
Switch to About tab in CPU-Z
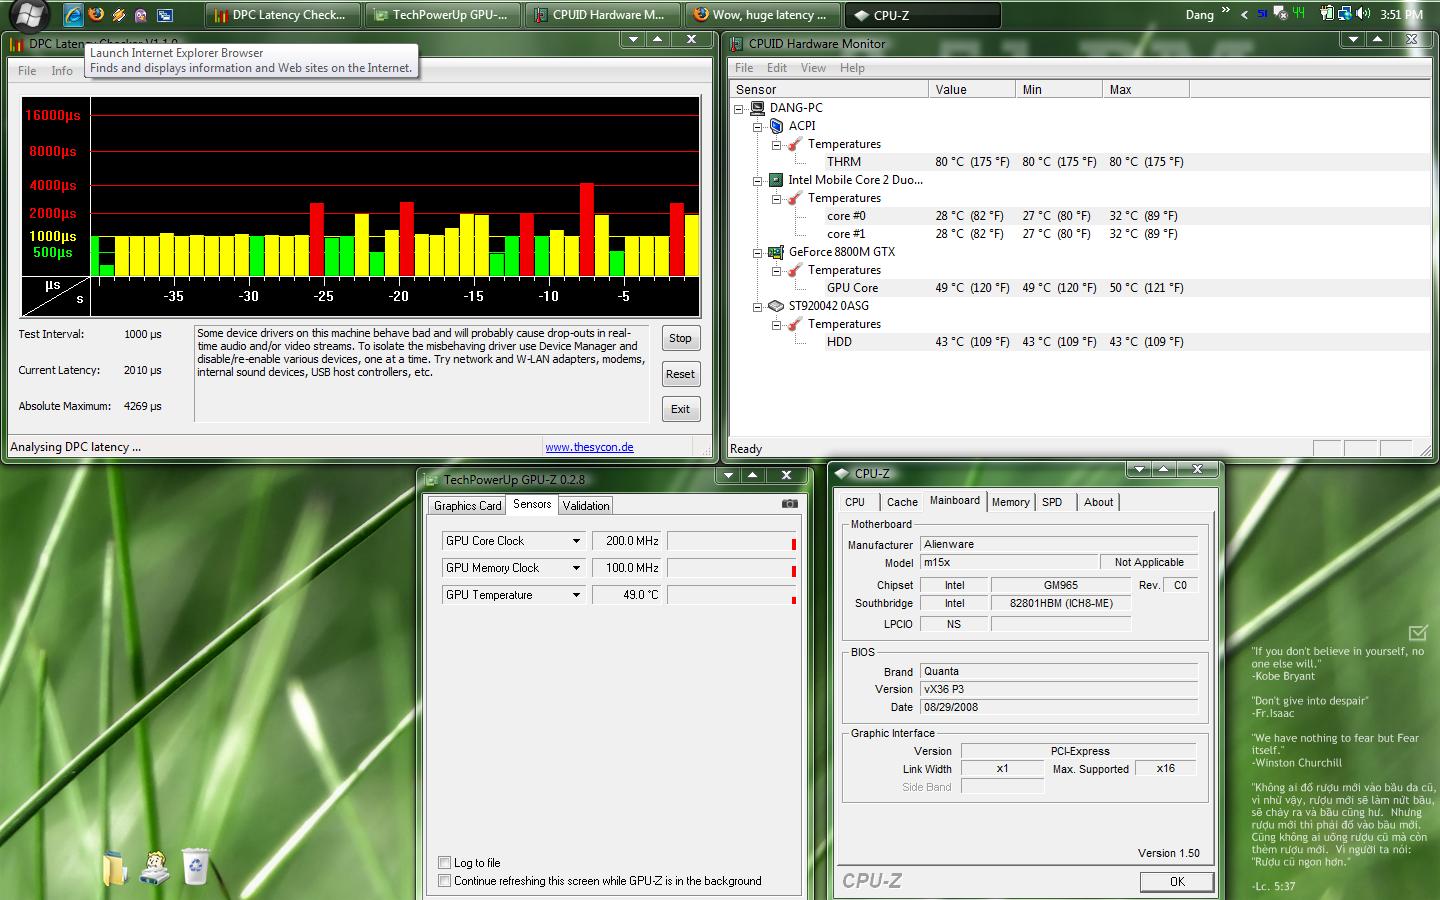click(x=1098, y=502)
